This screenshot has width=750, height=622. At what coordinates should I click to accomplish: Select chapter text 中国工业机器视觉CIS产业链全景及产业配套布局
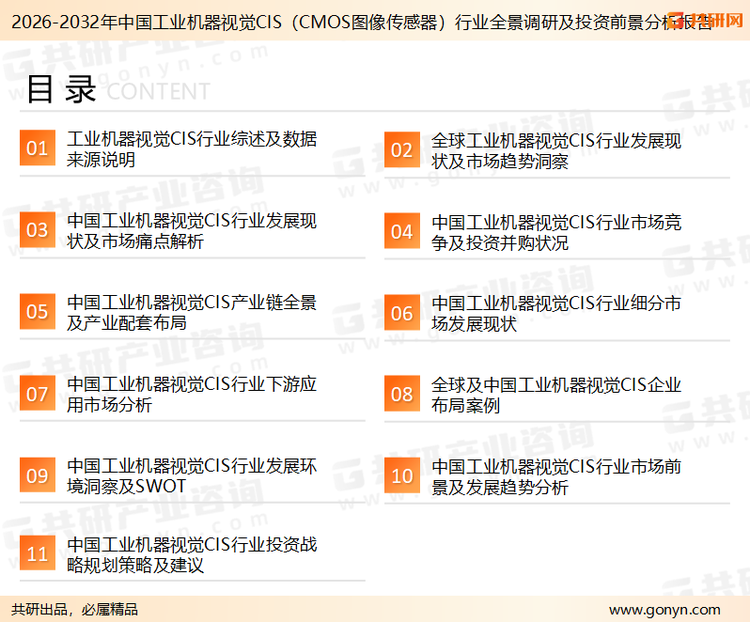(x=192, y=312)
